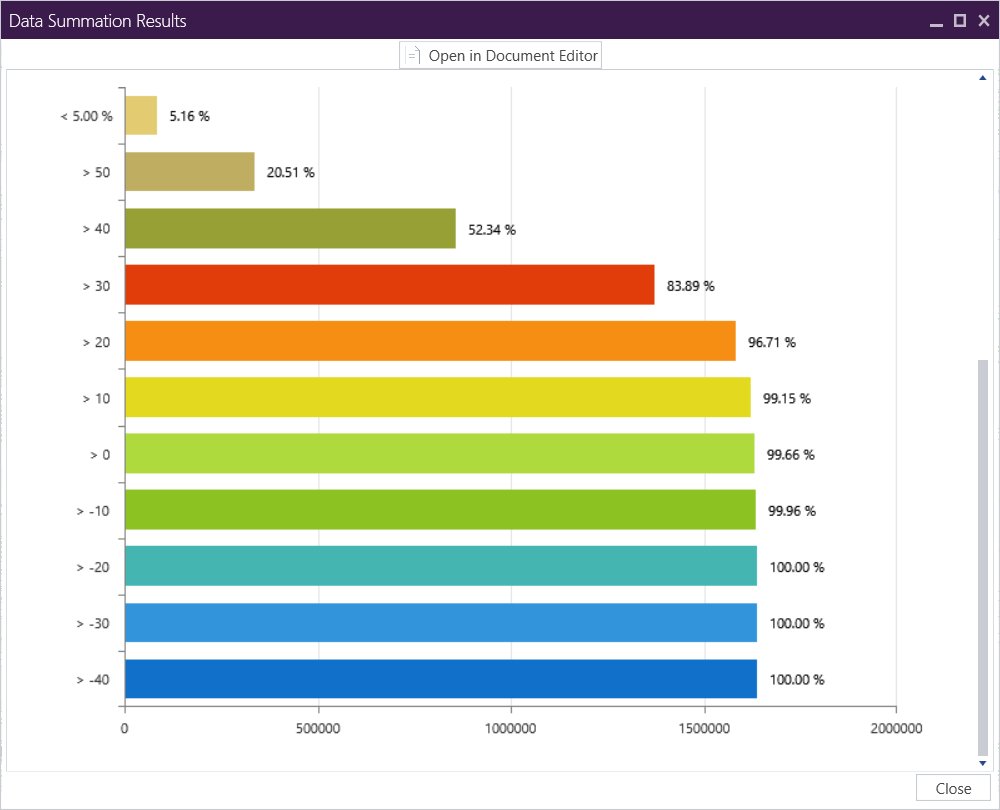Click the red bar for > 30

(389, 285)
